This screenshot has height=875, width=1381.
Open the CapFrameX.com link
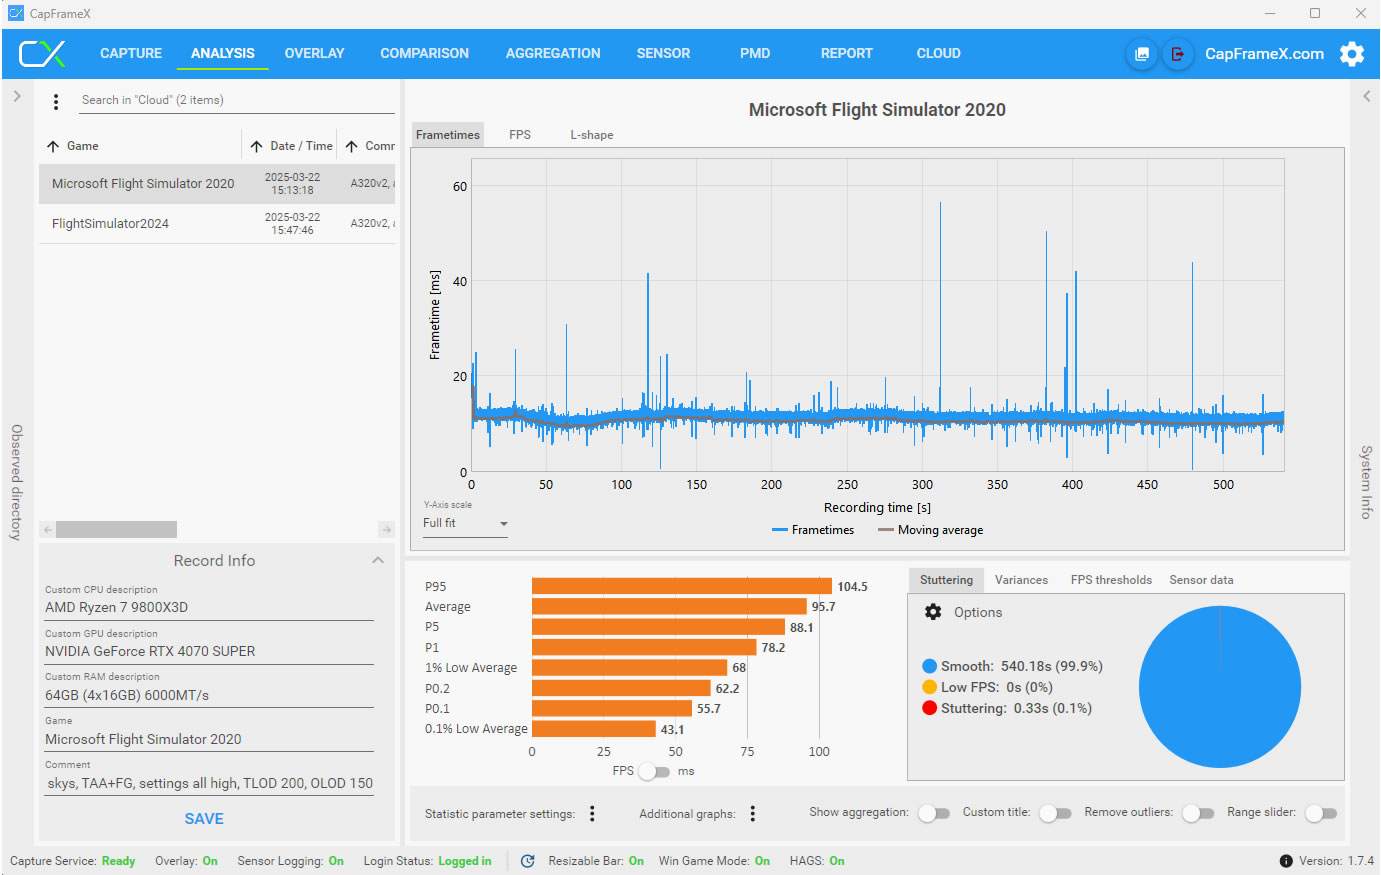pos(1264,54)
